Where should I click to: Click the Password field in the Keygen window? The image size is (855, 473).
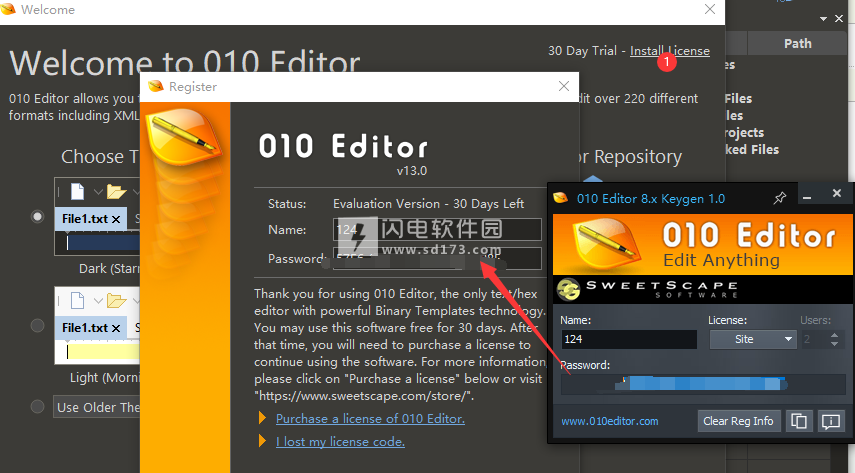click(703, 384)
